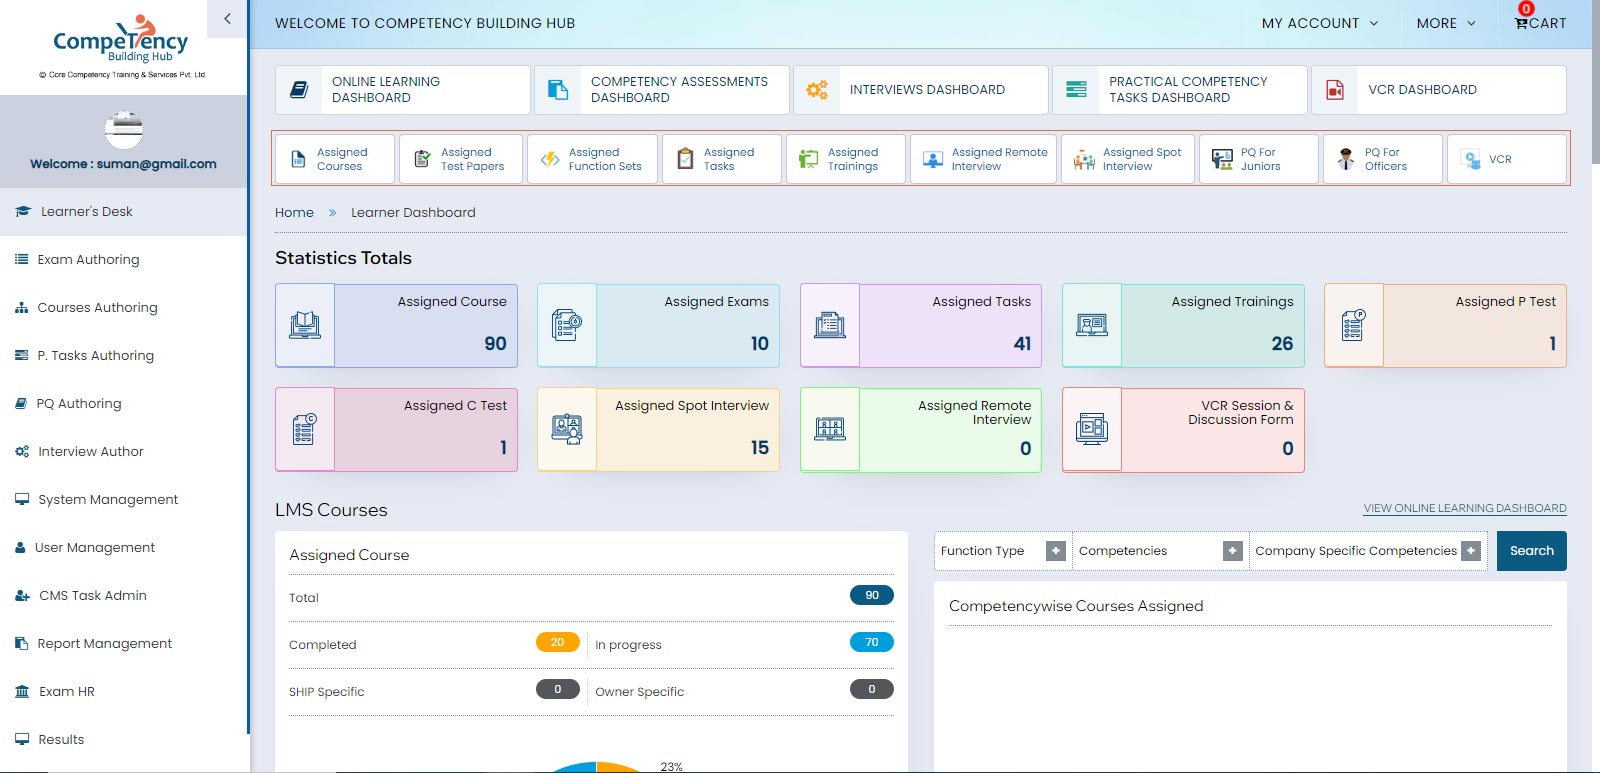This screenshot has height=773, width=1600.
Task: Click the VCR Session & Discussion Form icon
Action: click(1092, 430)
